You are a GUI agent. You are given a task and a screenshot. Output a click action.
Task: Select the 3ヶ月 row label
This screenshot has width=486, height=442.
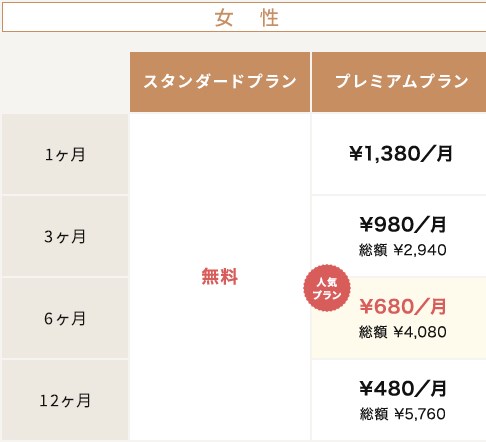click(65, 236)
